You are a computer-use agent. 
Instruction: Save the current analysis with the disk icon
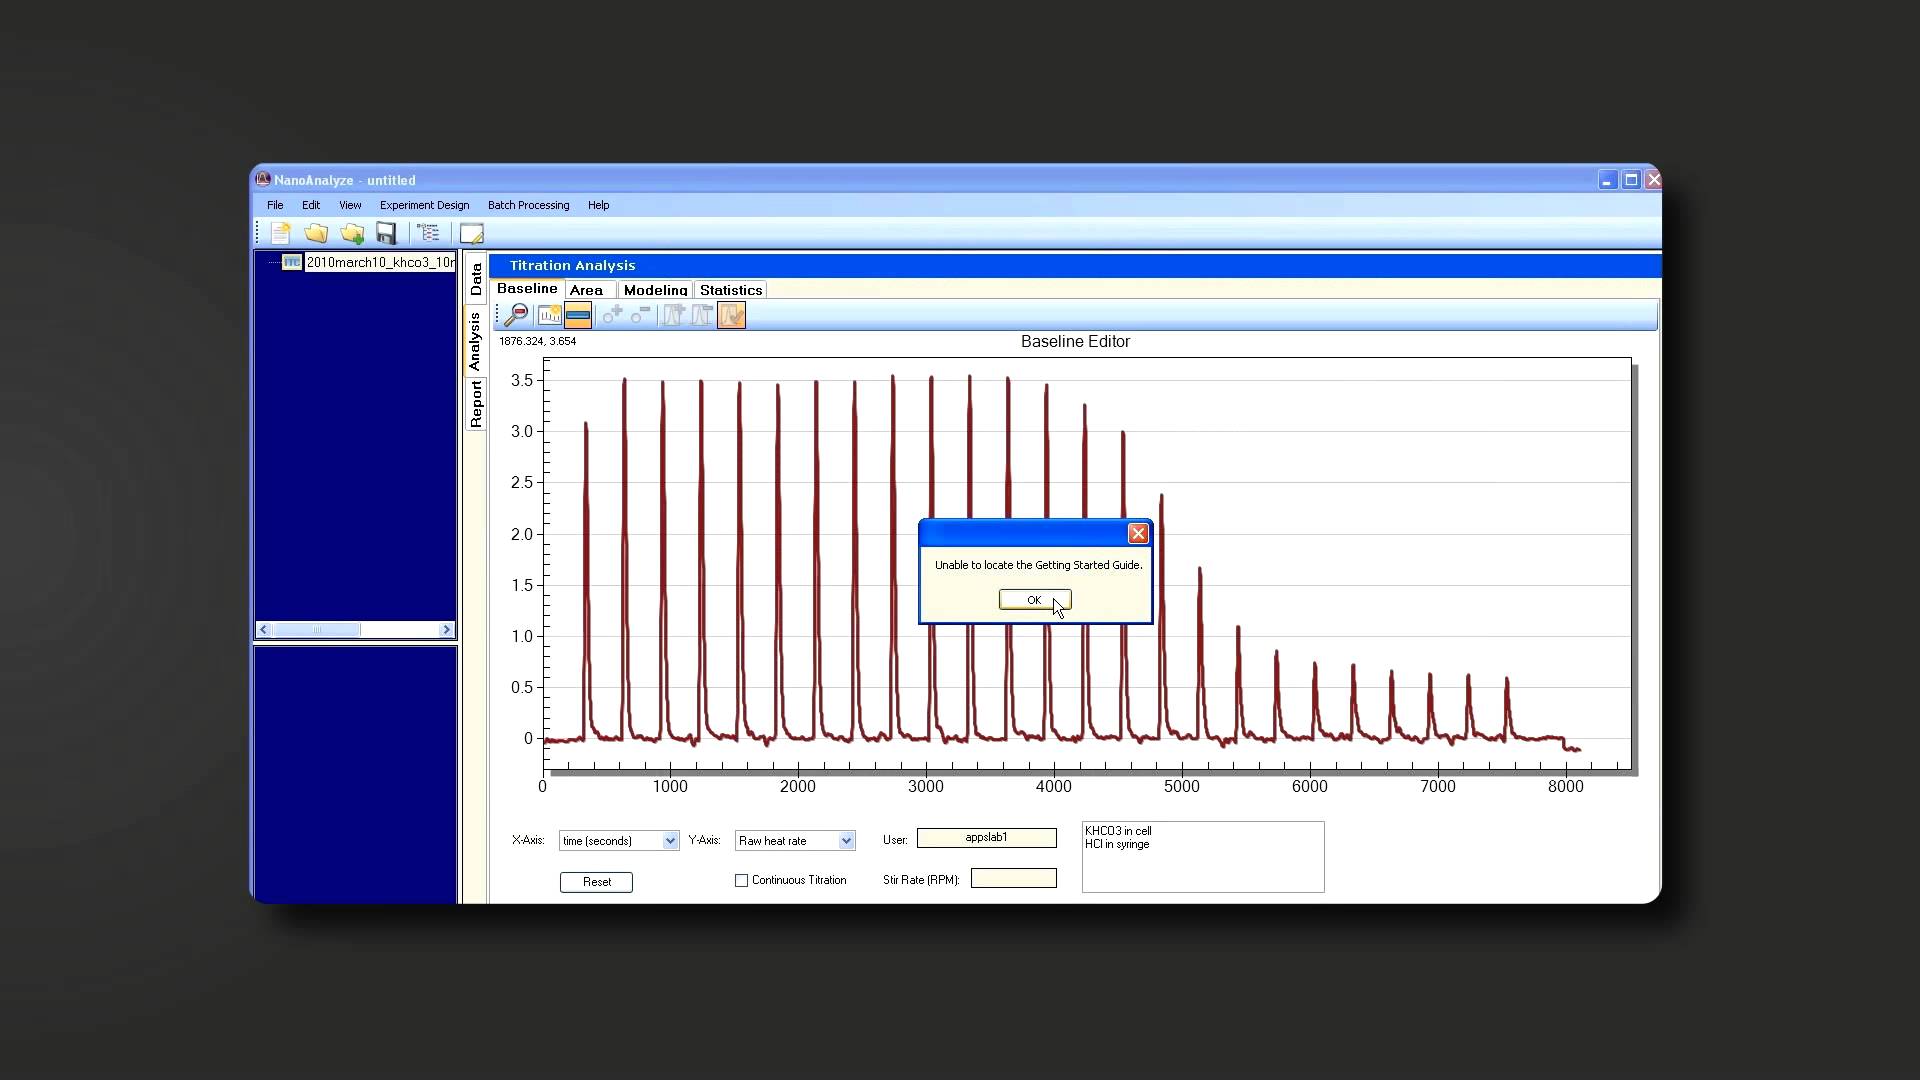(386, 233)
